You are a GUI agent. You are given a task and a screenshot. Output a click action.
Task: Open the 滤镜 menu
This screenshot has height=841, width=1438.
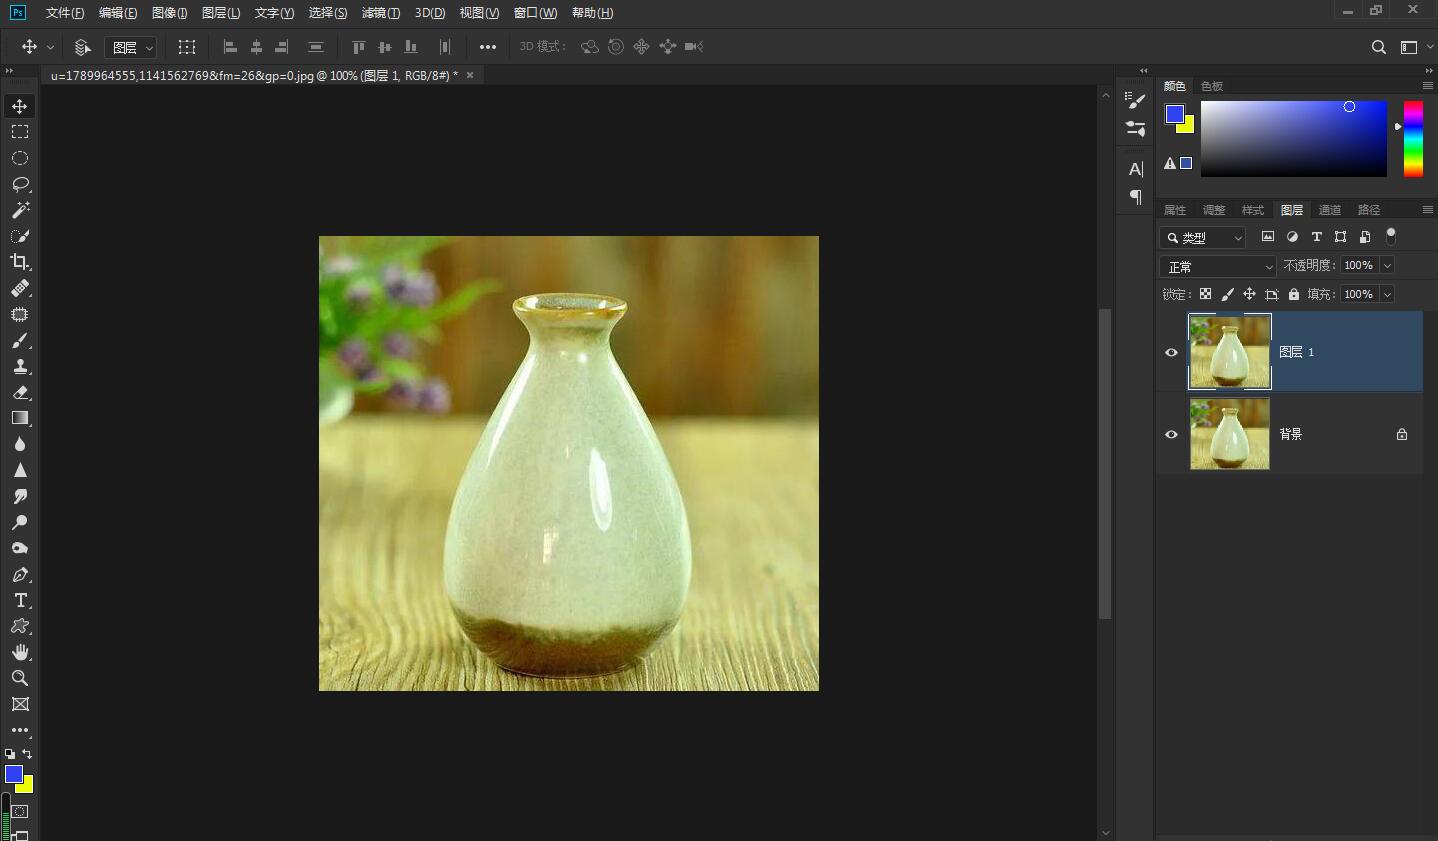point(380,13)
